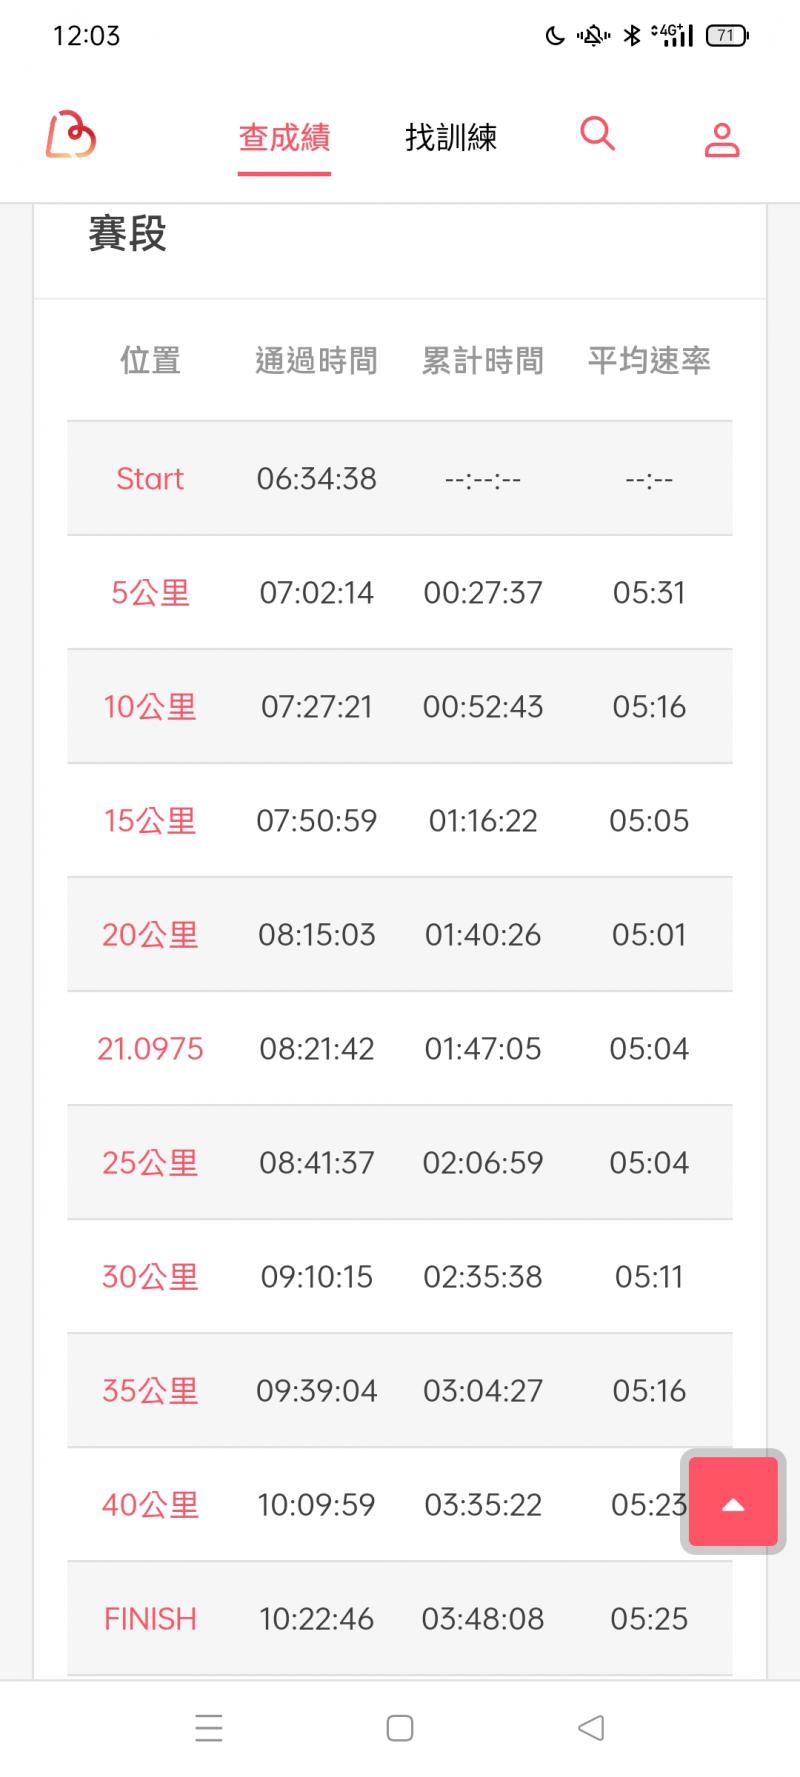Tap the 賽段 section heading
Screen dimensions: 800x1777
click(x=127, y=234)
